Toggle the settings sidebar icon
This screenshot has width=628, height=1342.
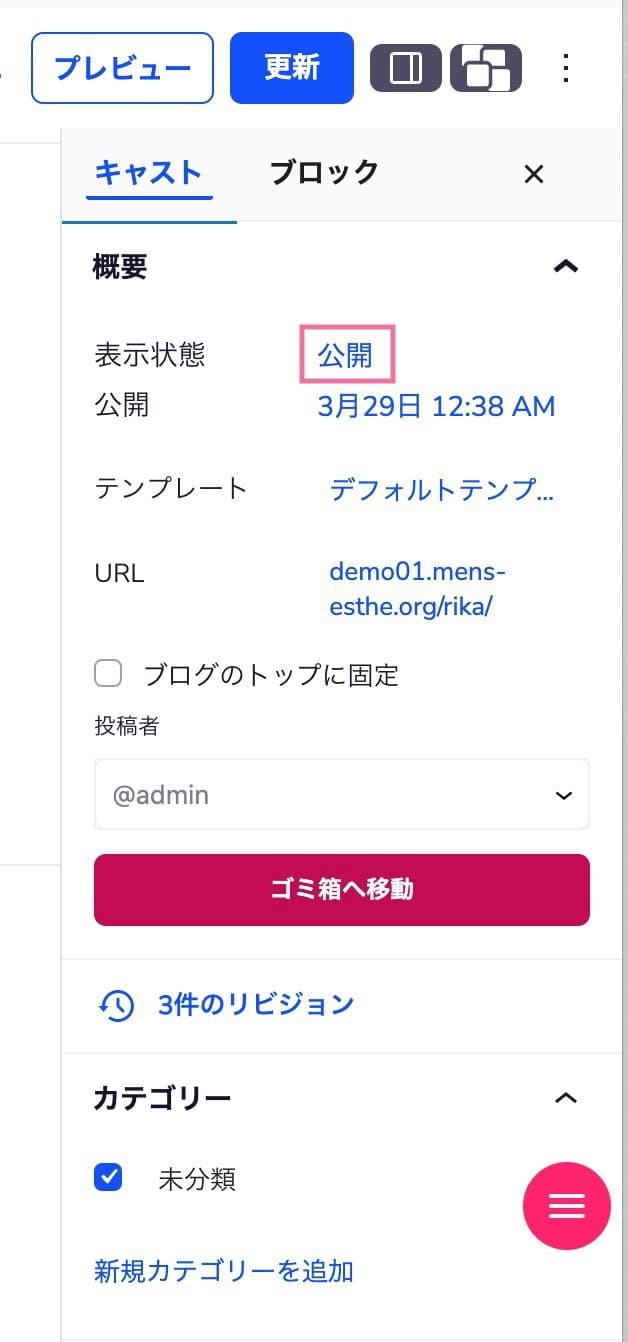coord(406,68)
